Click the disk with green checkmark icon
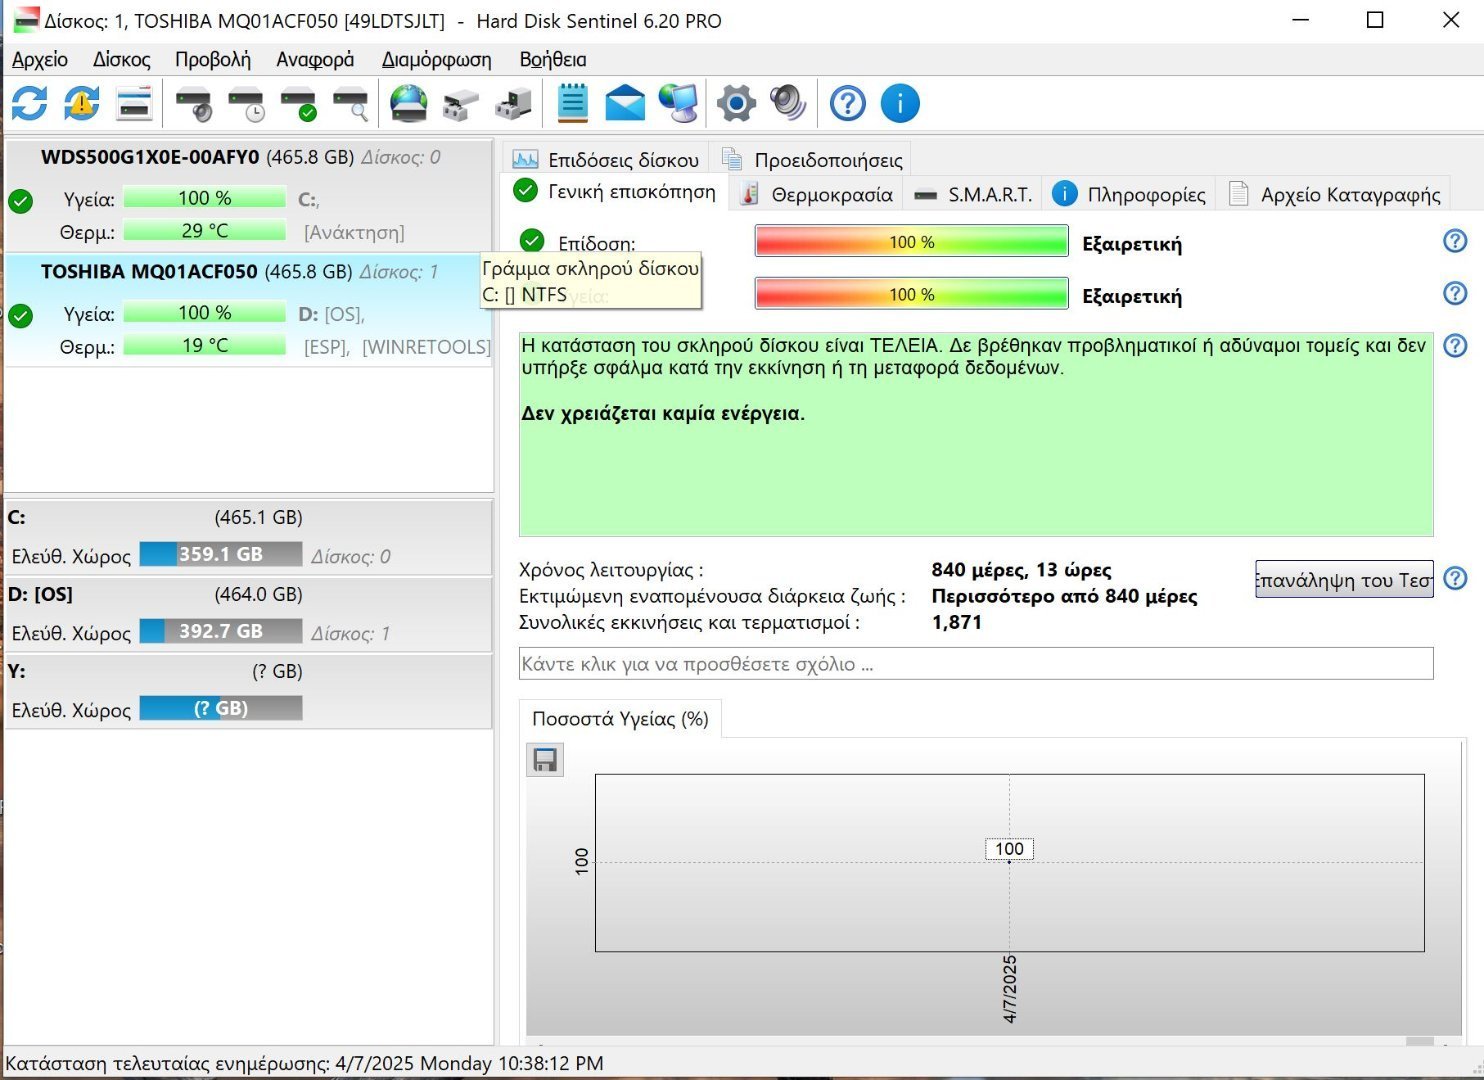 click(x=299, y=103)
